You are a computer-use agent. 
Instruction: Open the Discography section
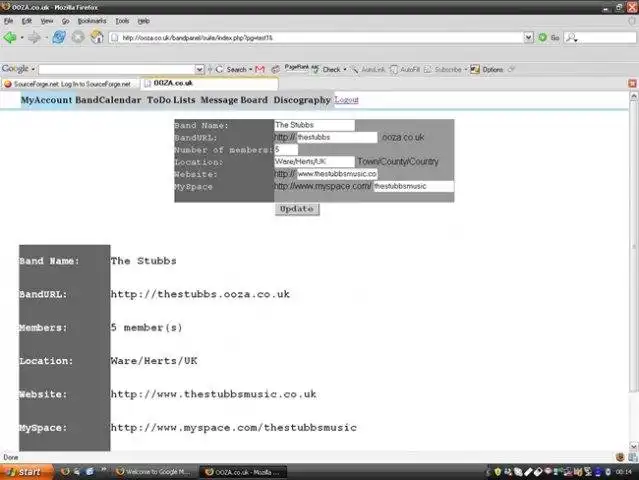click(302, 100)
